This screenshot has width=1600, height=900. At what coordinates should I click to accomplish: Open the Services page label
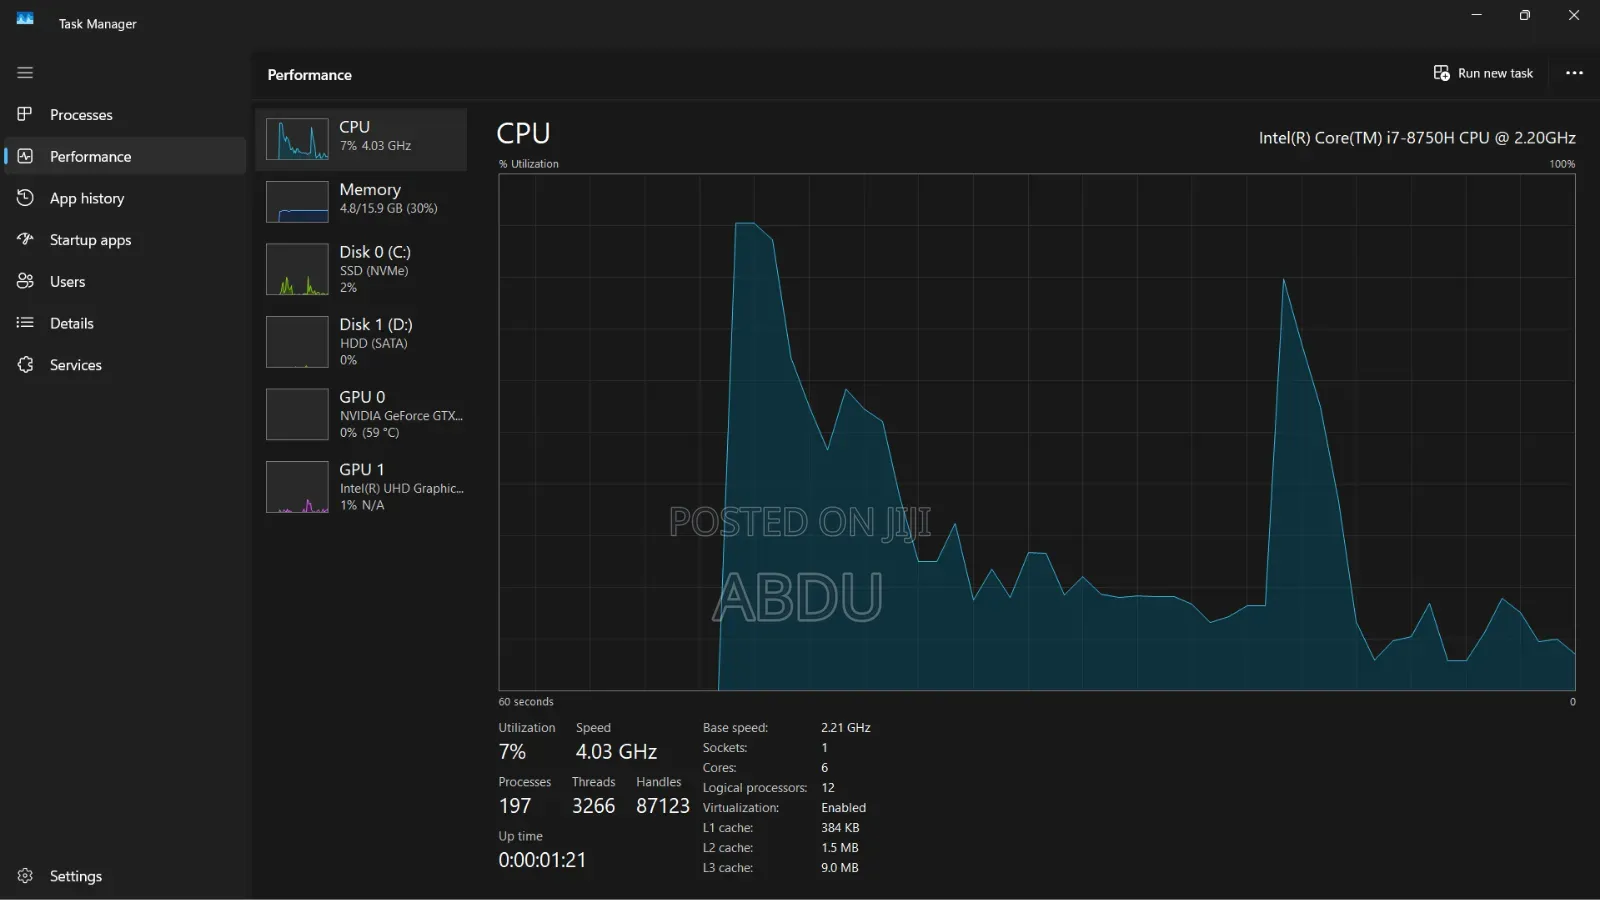[x=76, y=365]
